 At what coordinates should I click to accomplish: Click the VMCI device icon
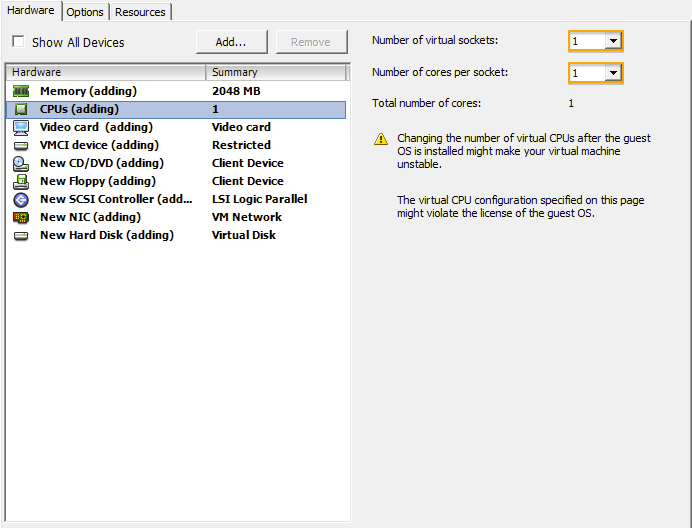pos(21,145)
